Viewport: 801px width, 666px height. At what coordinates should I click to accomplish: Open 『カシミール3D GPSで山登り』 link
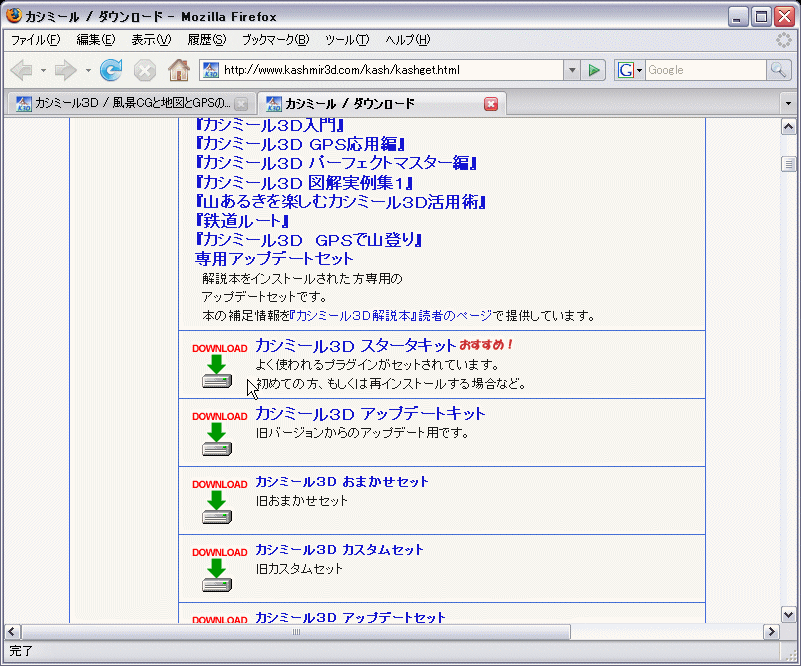pos(309,240)
